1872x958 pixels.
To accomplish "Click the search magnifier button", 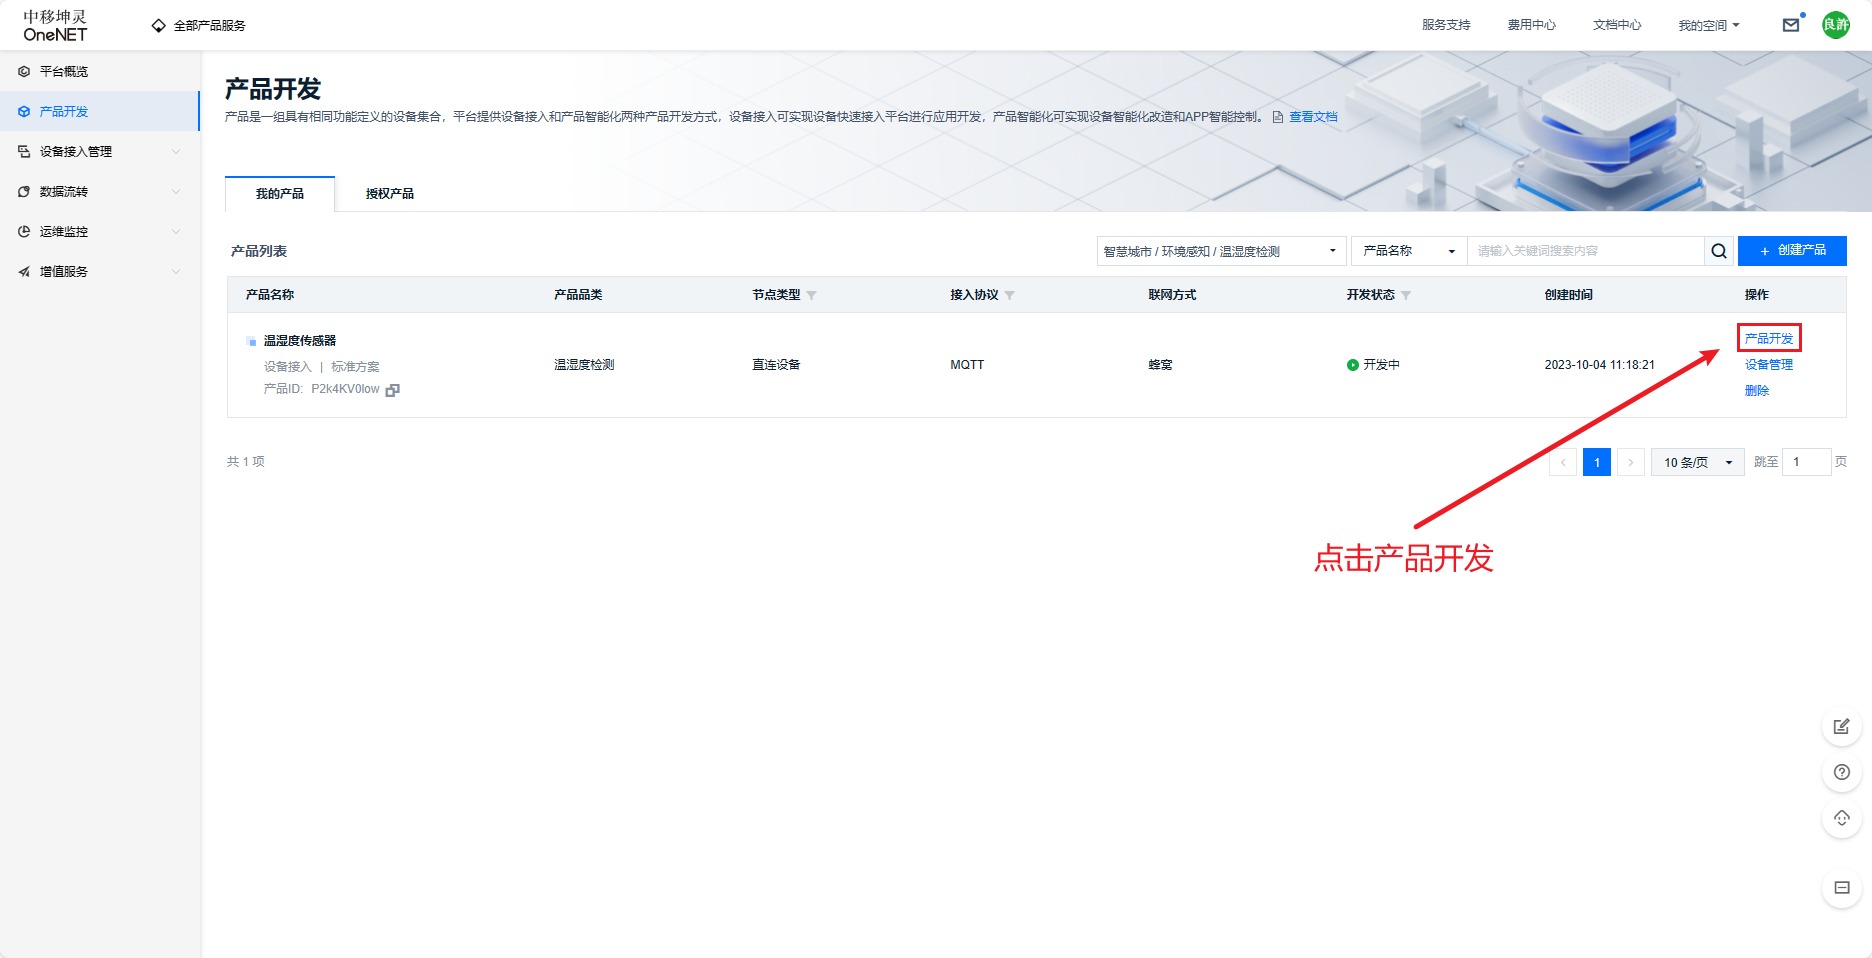I will 1719,251.
